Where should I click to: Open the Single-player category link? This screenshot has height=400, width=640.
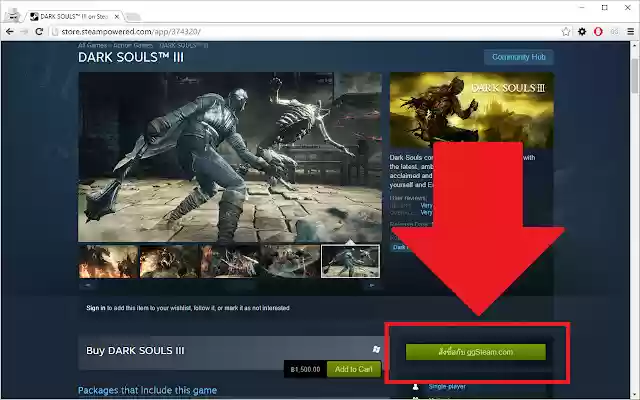[x=447, y=387]
